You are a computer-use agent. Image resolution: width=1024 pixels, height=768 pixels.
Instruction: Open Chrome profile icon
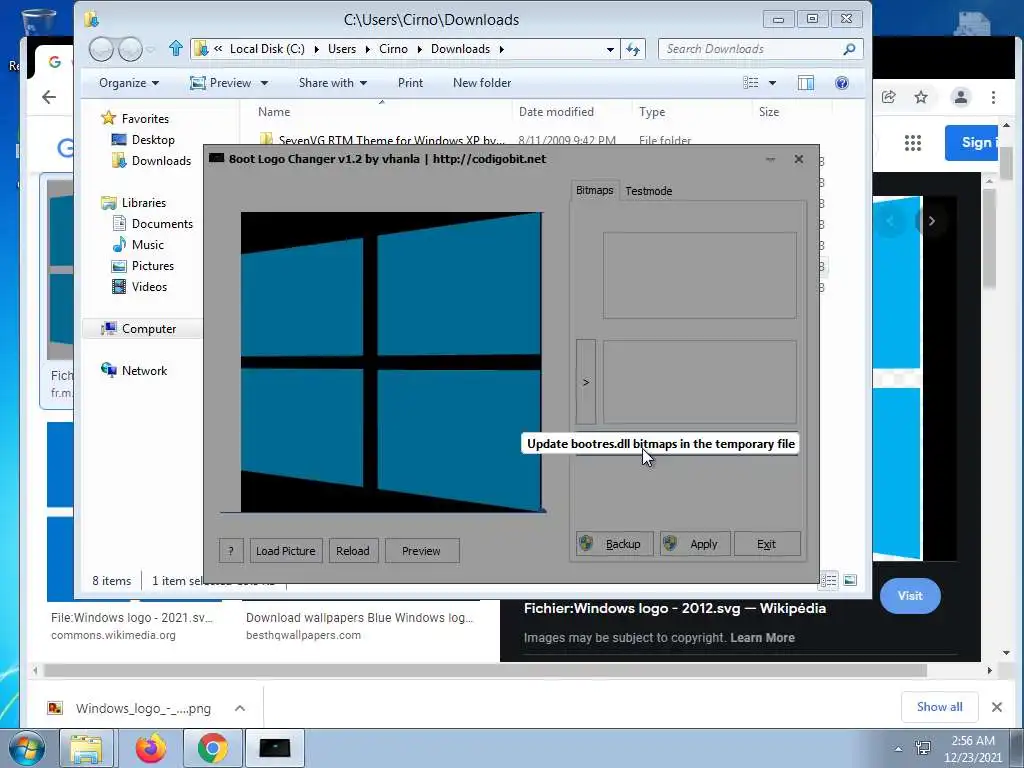pos(961,97)
